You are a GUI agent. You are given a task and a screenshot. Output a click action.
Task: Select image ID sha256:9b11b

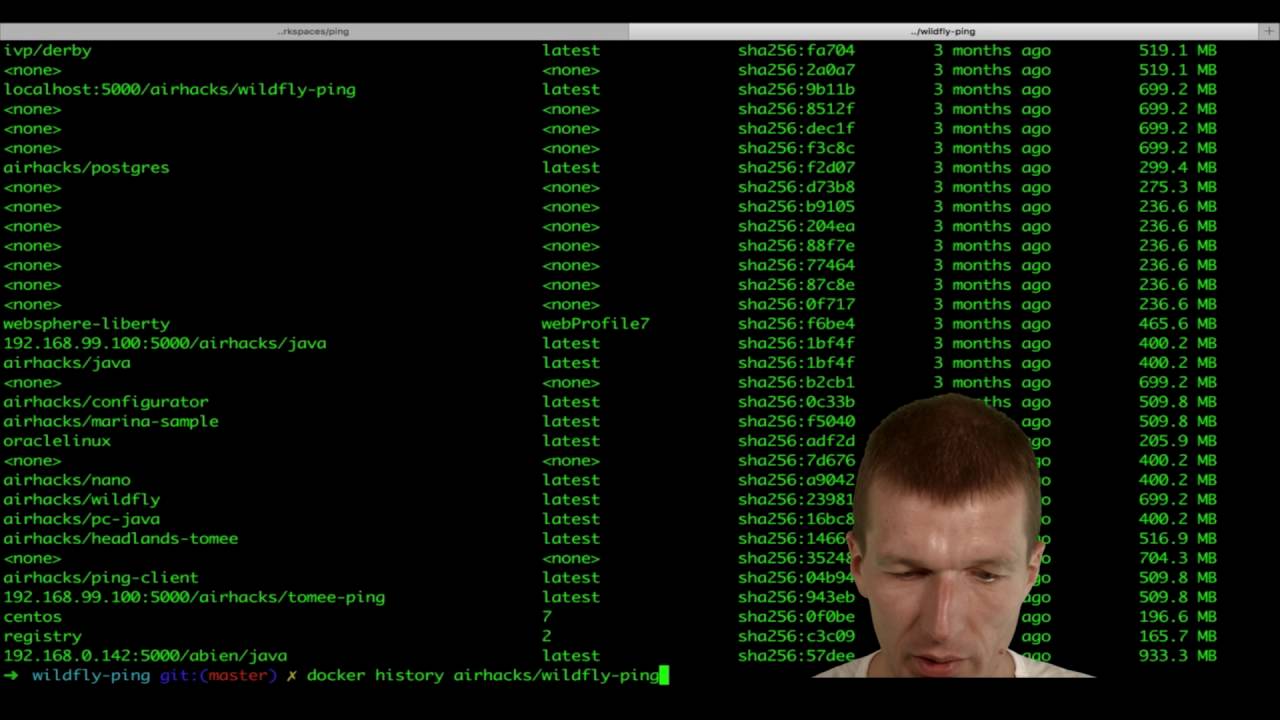pyautogui.click(x=797, y=89)
